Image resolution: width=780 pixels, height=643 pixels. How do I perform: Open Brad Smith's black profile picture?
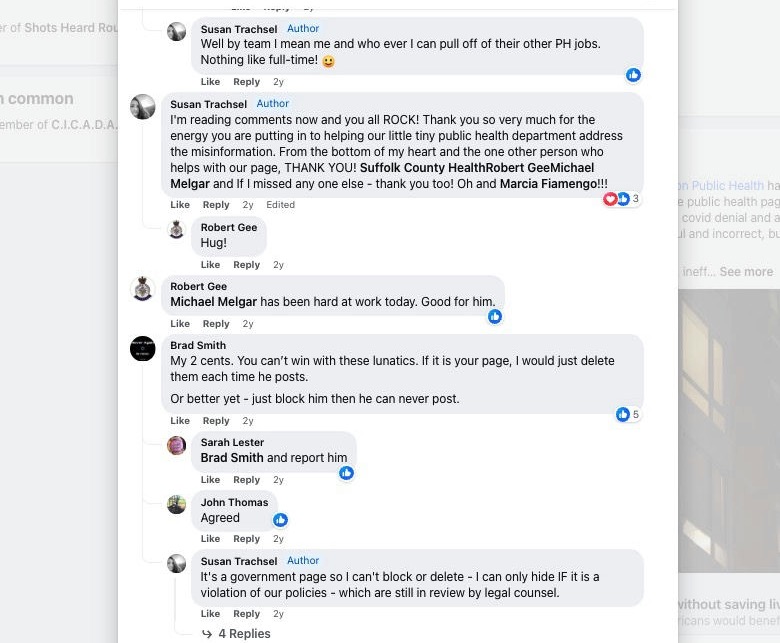(143, 349)
